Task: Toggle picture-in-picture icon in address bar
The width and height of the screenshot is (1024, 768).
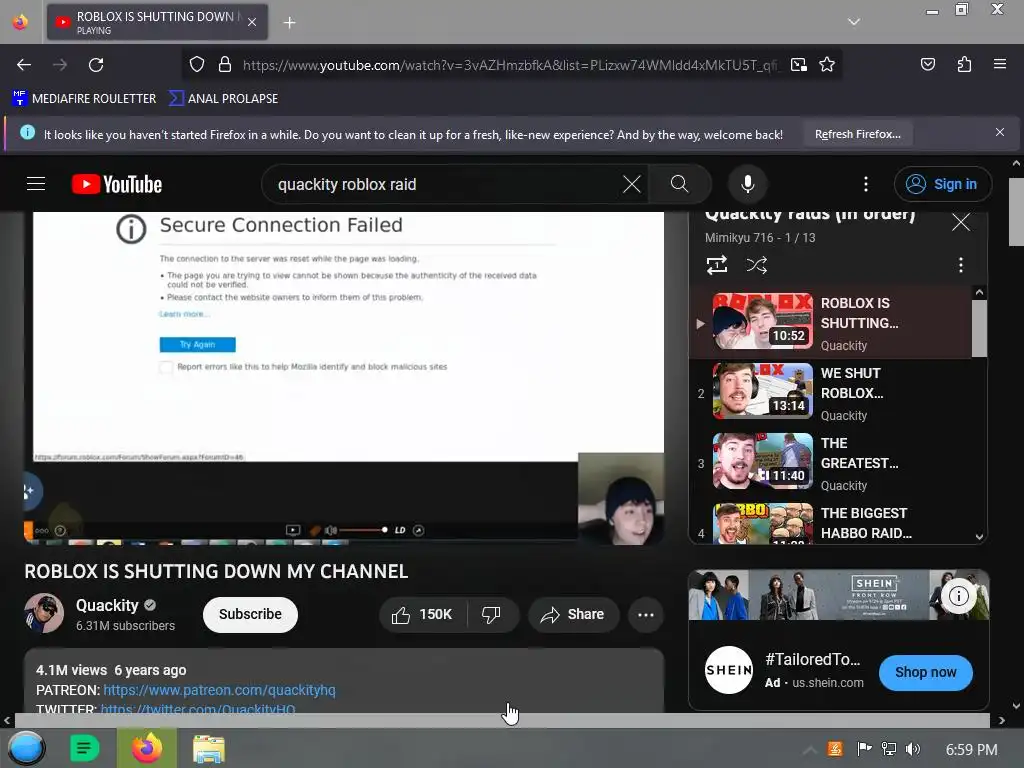Action: pos(799,65)
